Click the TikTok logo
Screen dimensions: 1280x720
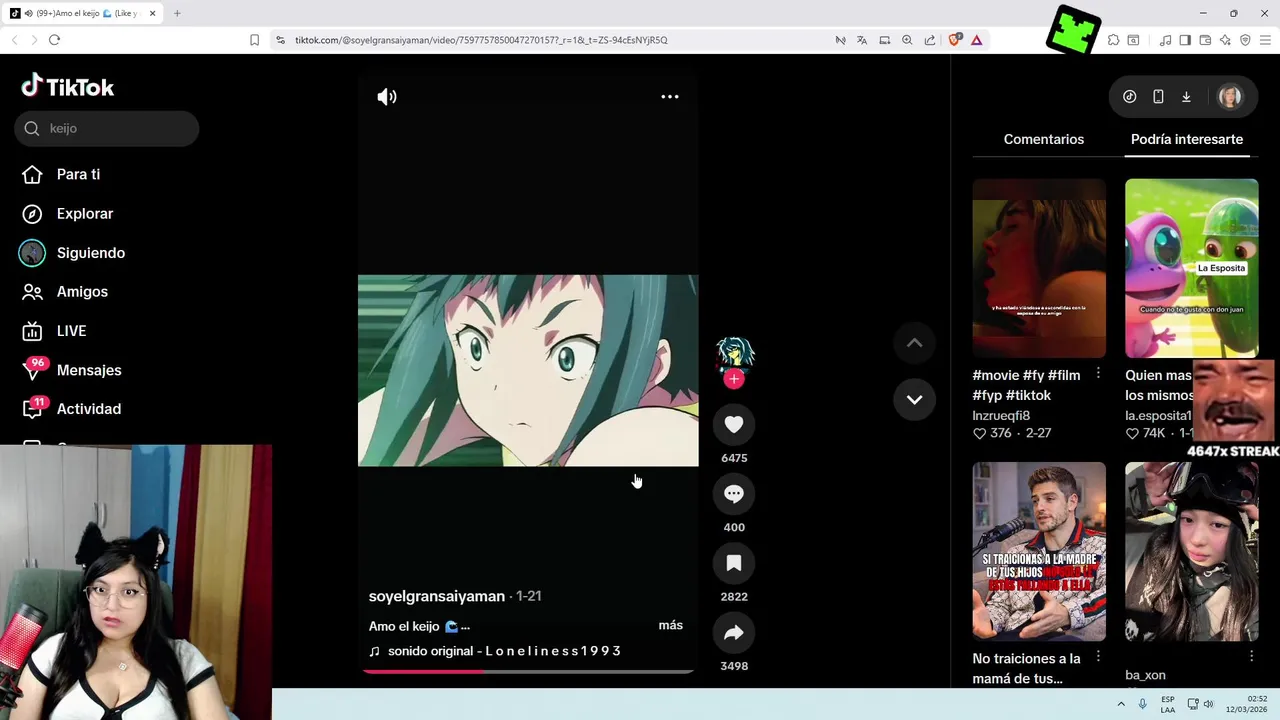click(x=68, y=86)
